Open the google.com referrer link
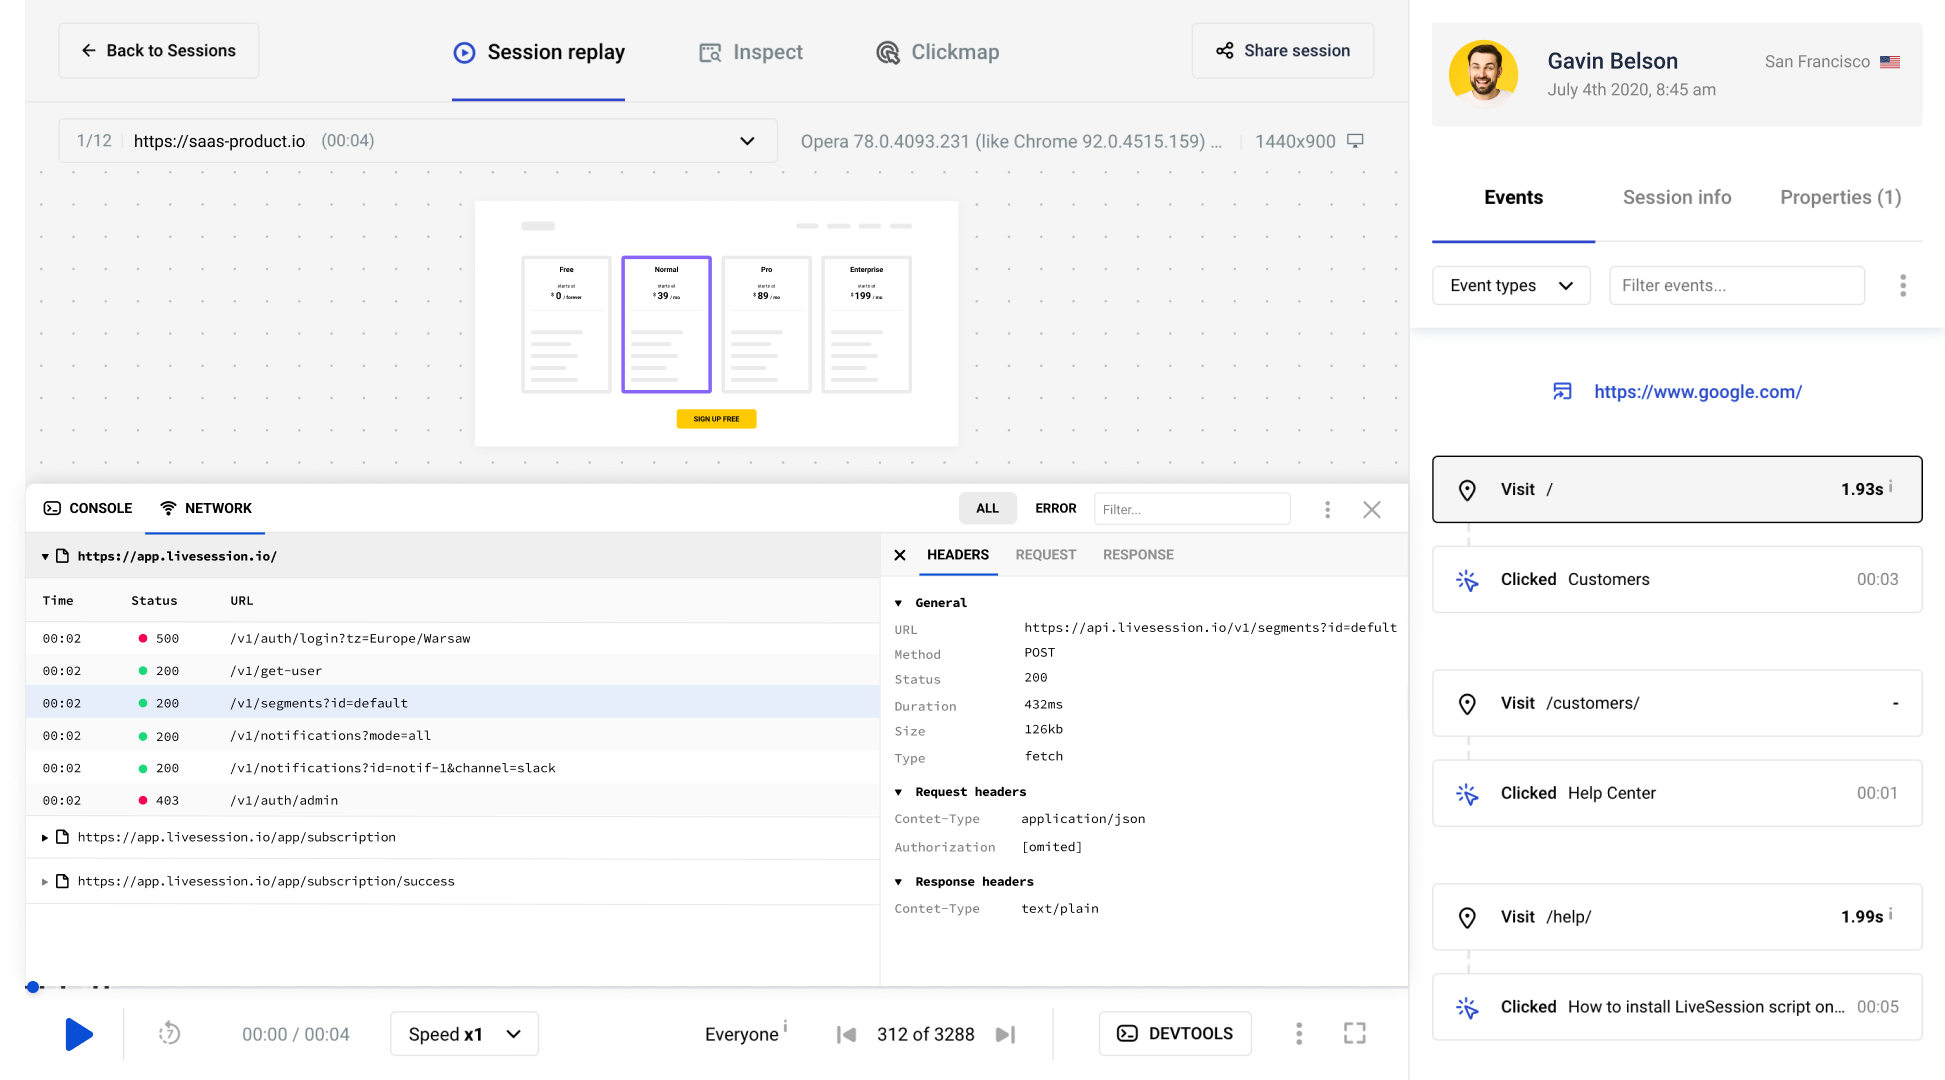 pos(1697,392)
